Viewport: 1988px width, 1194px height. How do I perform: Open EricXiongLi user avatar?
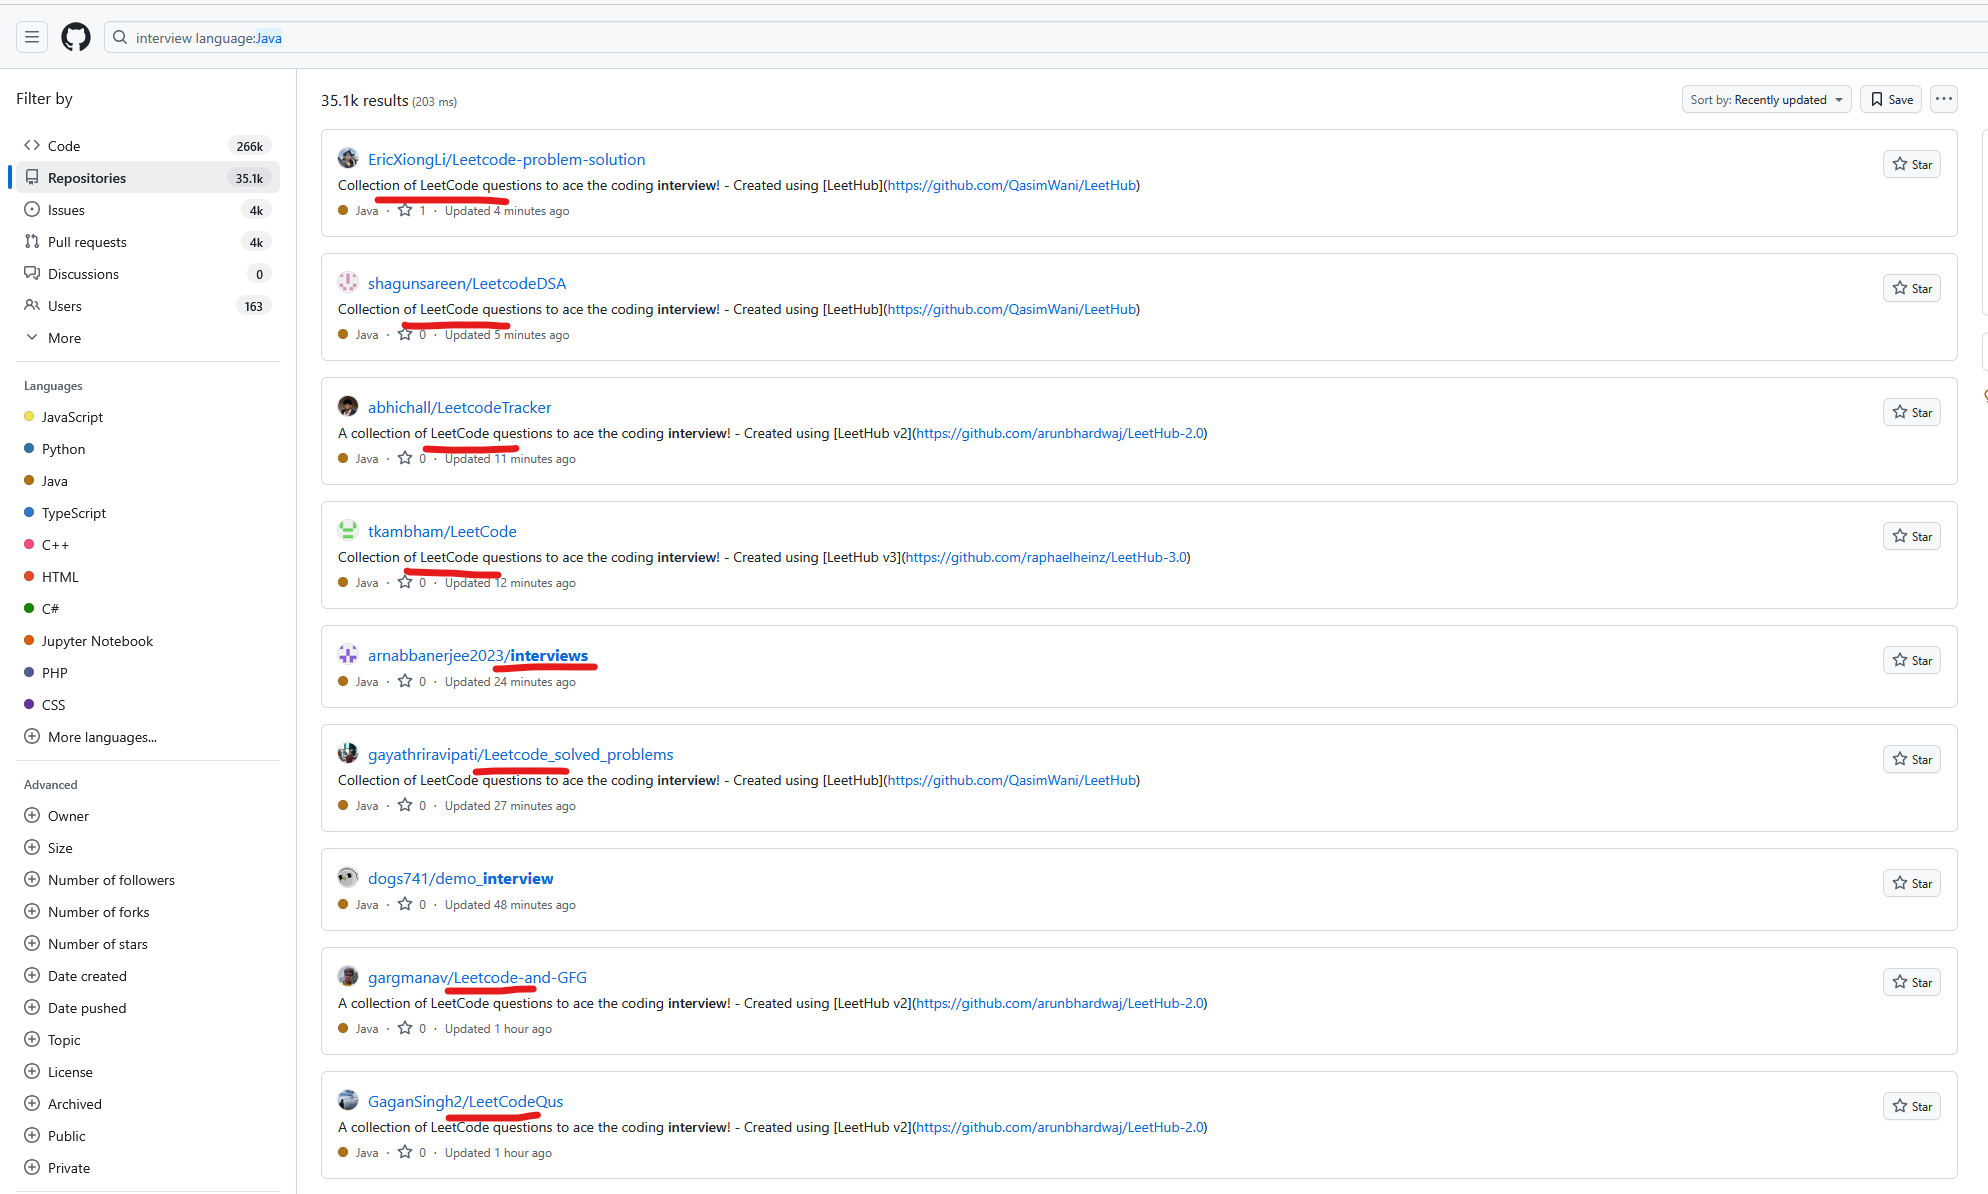tap(348, 159)
